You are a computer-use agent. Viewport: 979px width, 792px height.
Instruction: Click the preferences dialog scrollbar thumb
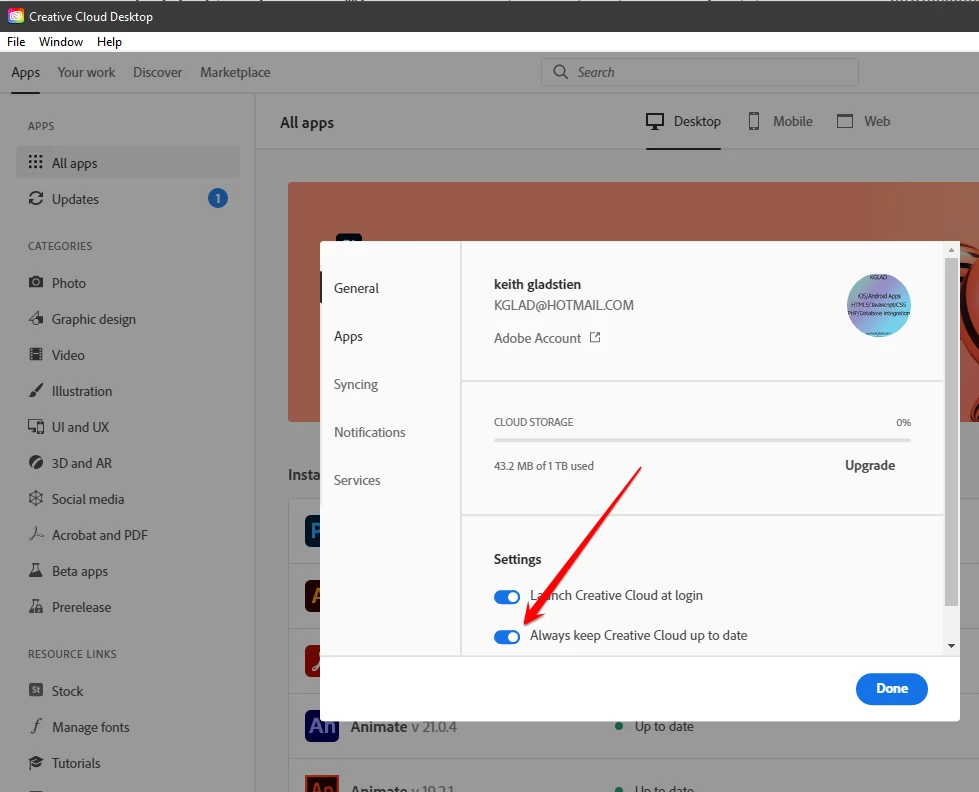pyautogui.click(x=951, y=431)
